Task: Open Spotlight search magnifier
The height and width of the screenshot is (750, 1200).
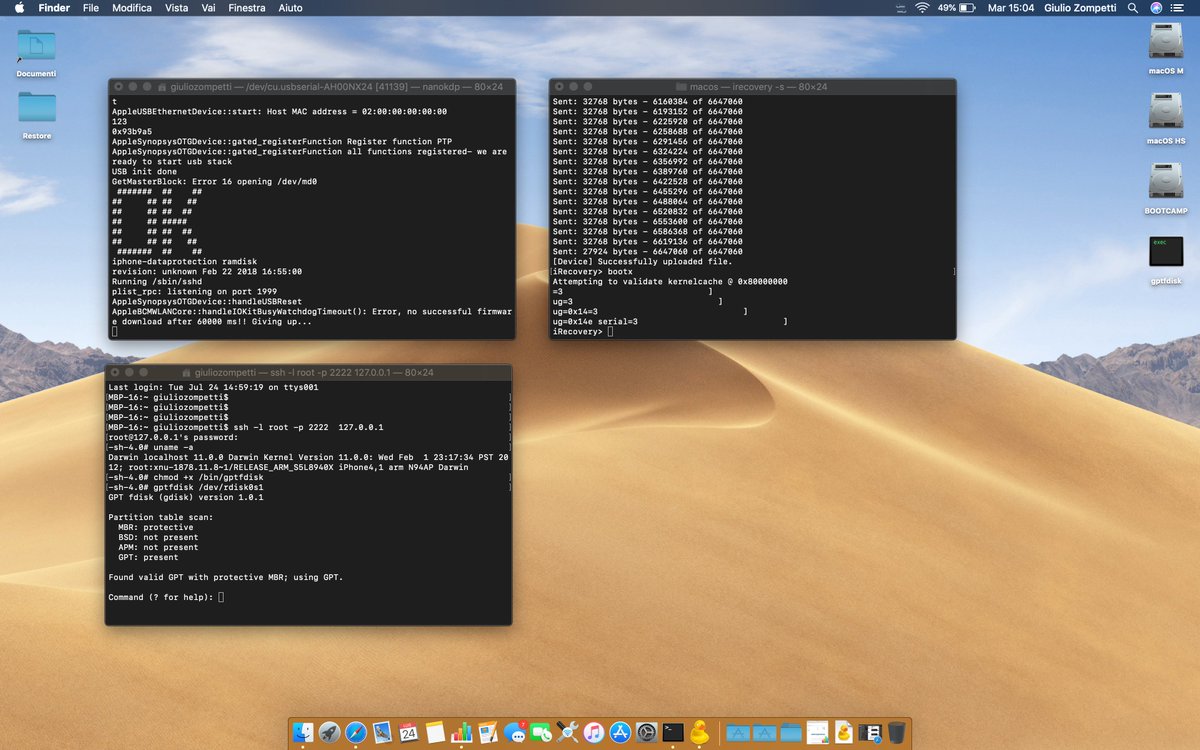Action: pos(1132,7)
